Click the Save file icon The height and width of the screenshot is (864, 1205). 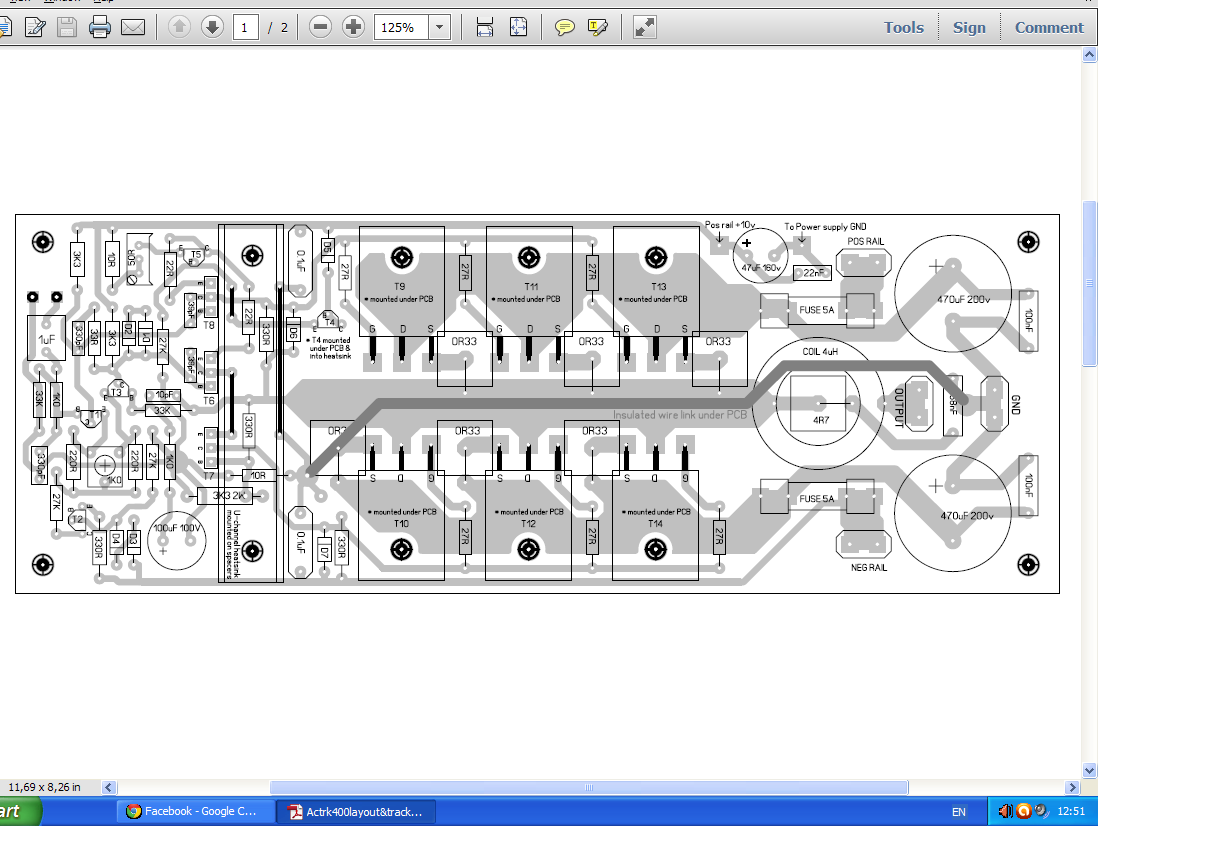coord(66,28)
